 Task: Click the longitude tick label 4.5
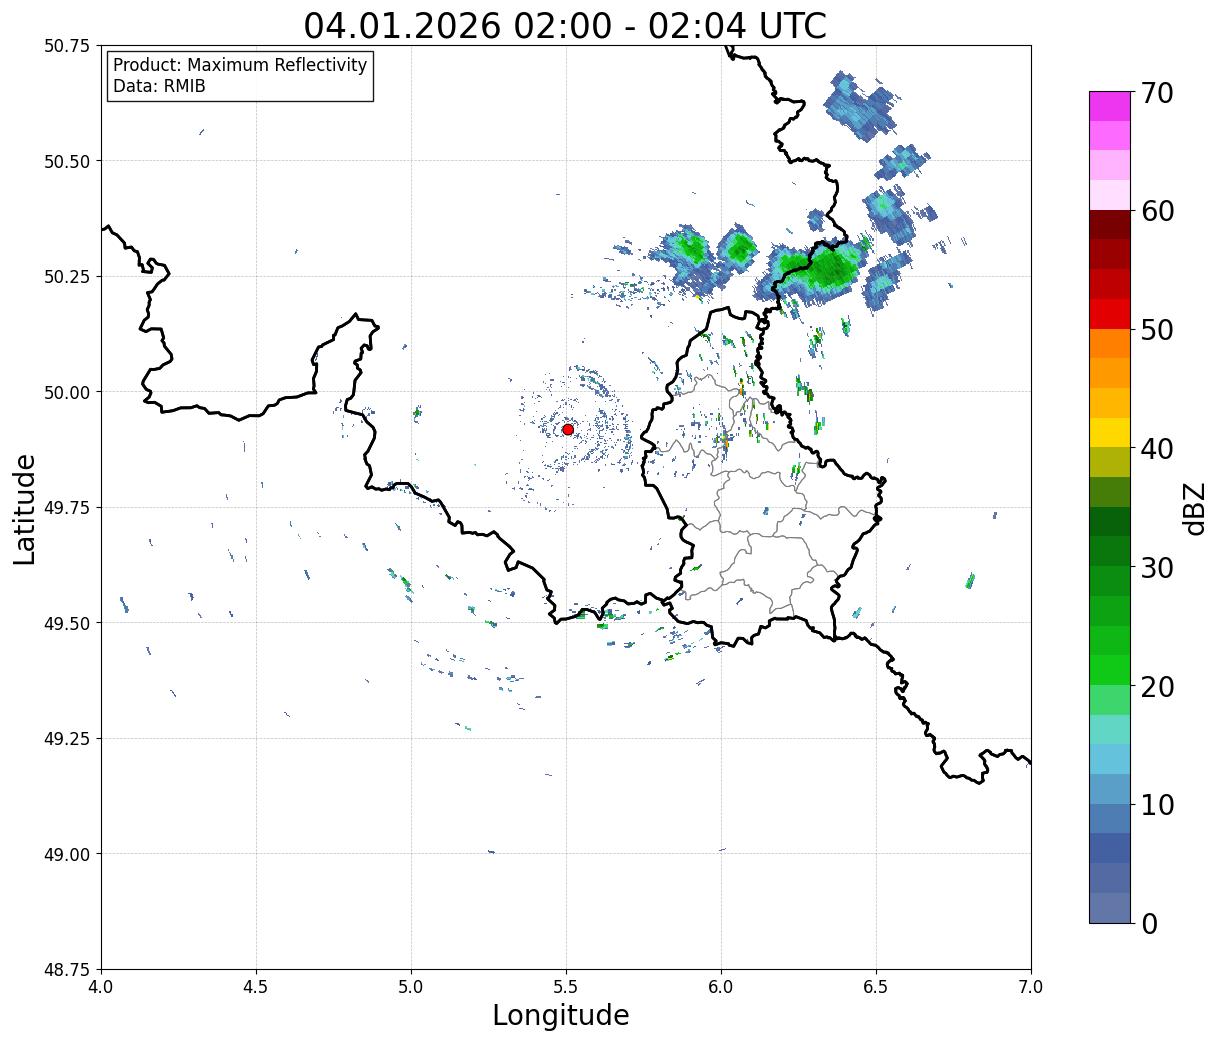(256, 986)
